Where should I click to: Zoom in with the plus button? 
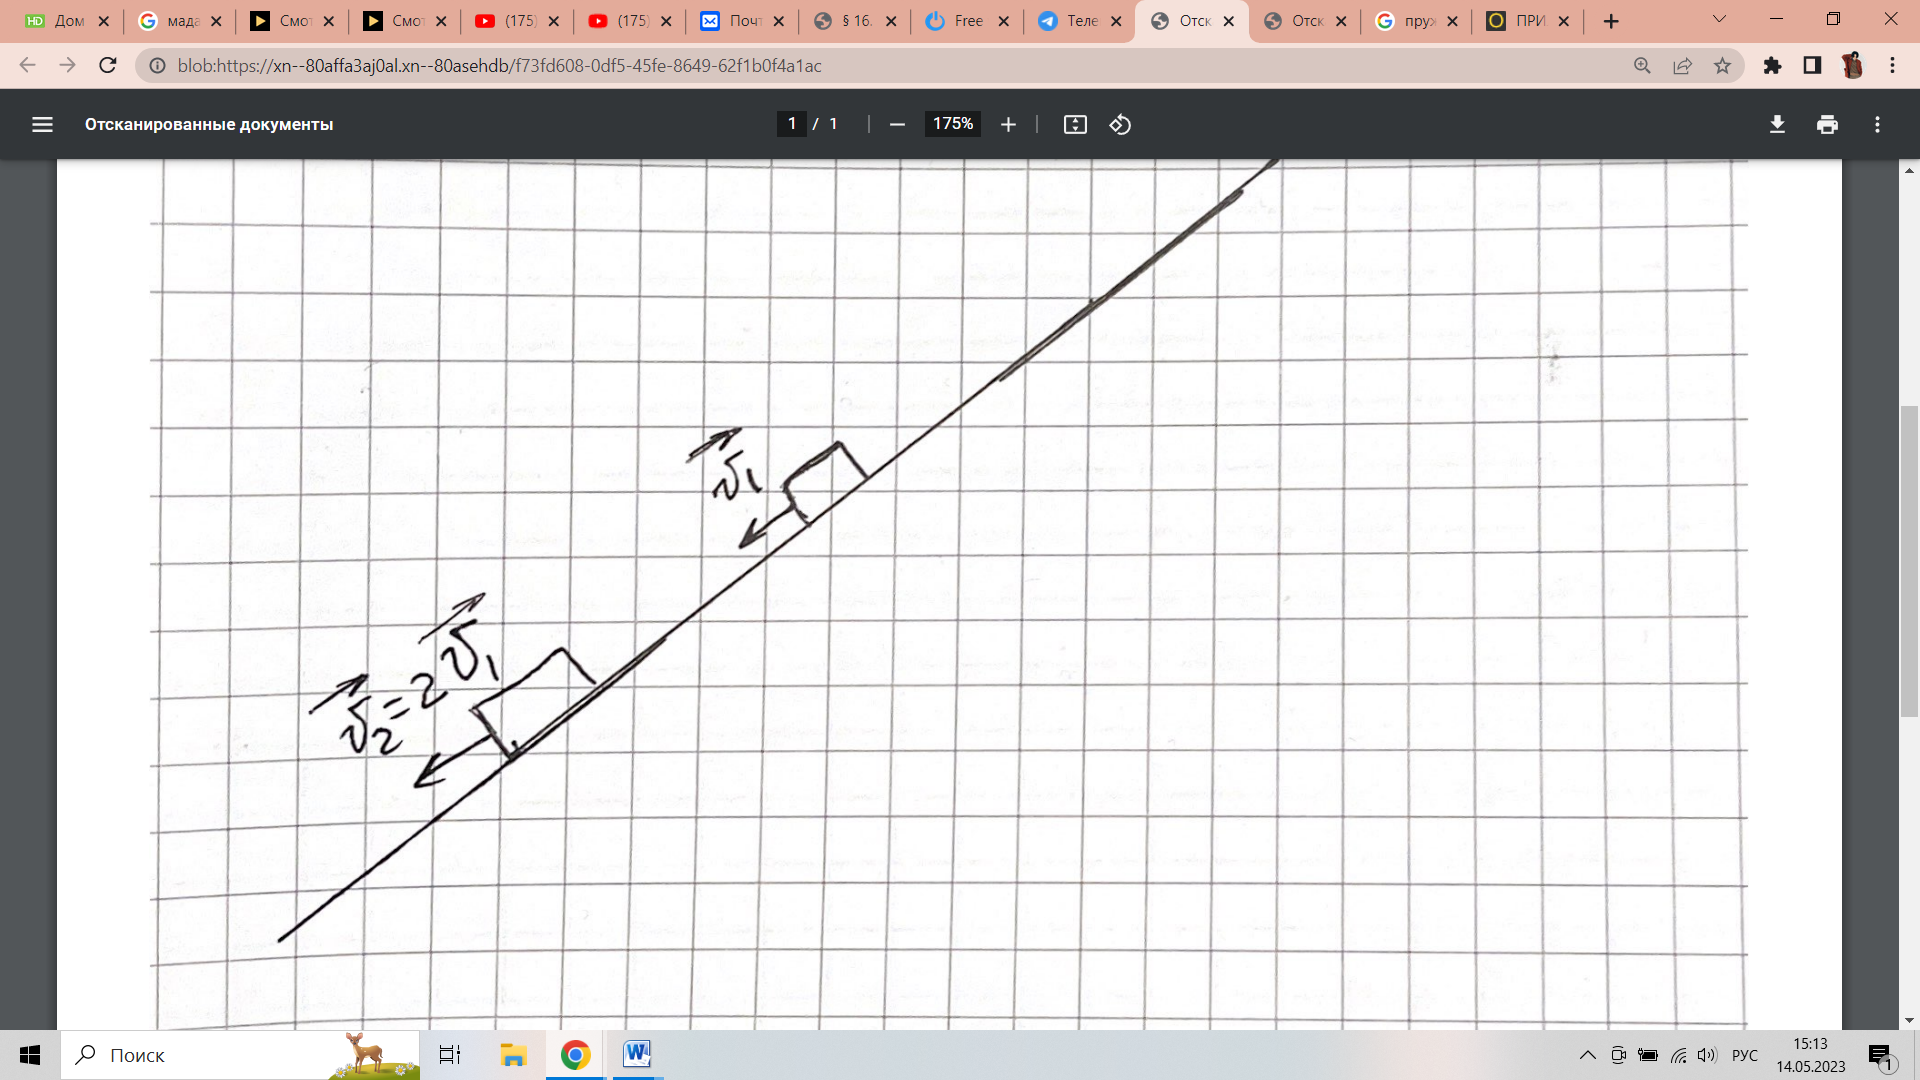pyautogui.click(x=1008, y=124)
